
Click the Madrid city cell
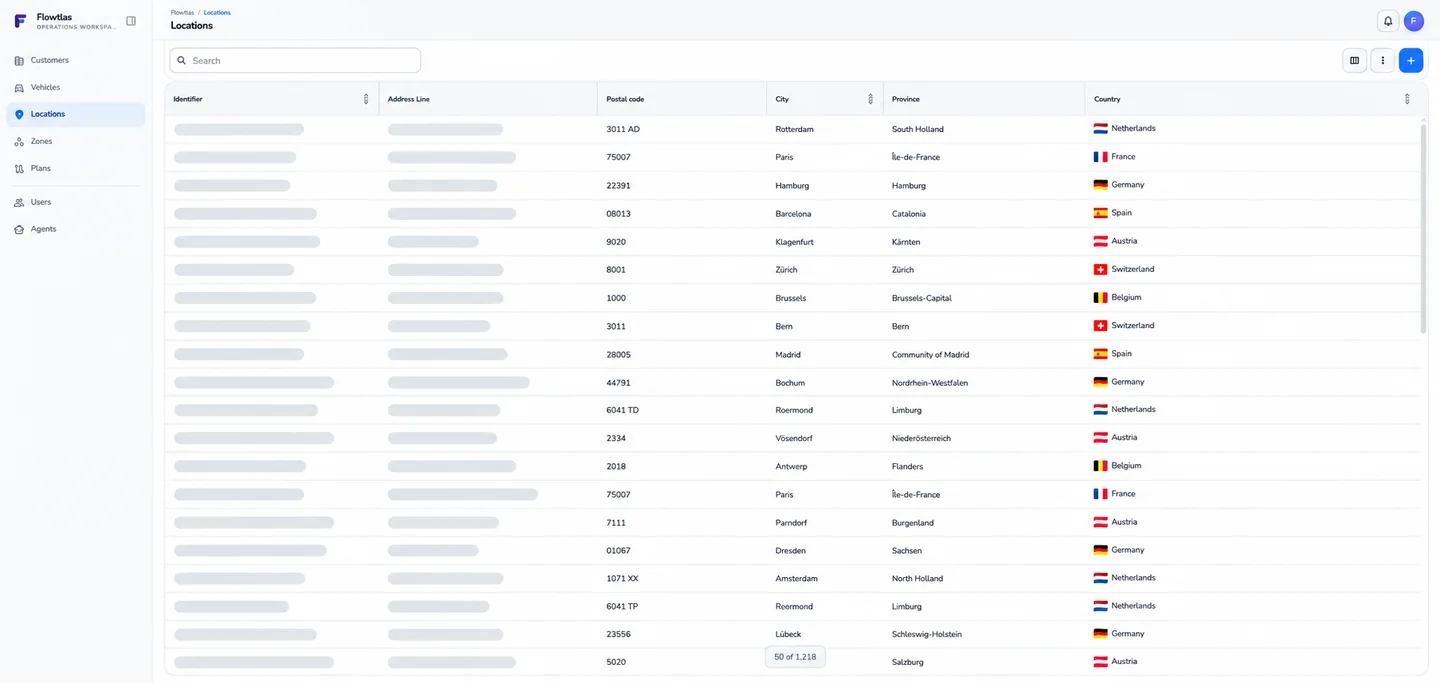pyautogui.click(x=788, y=355)
